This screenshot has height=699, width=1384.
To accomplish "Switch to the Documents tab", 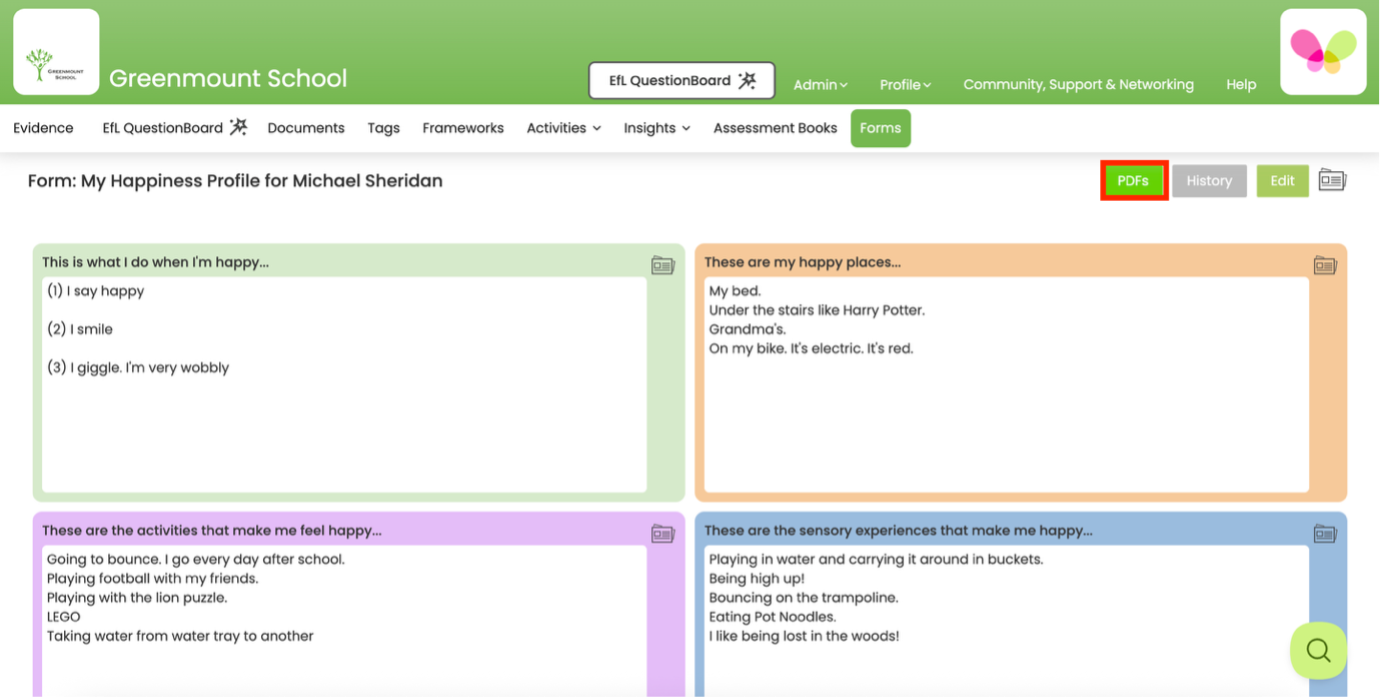I will pos(305,128).
